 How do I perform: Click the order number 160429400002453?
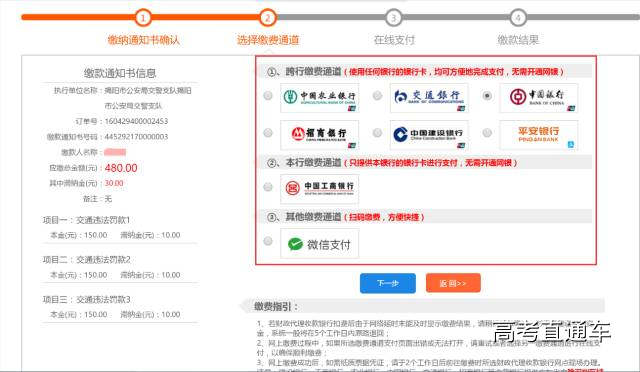[136, 121]
